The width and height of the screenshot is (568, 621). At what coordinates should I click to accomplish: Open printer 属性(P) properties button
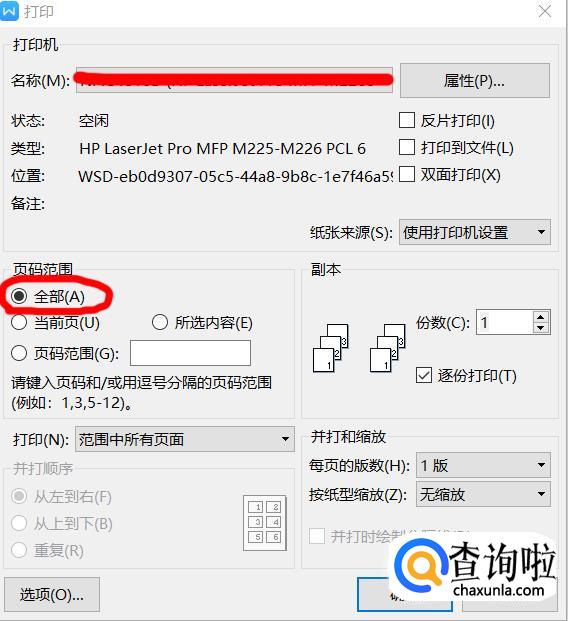(x=475, y=80)
